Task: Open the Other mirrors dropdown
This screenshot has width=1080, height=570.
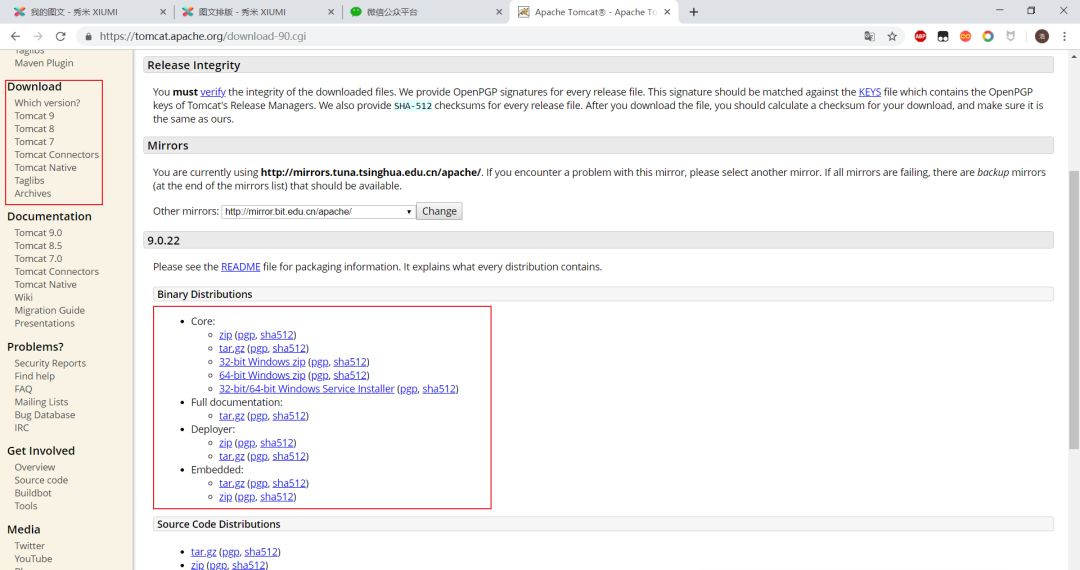Action: point(318,211)
